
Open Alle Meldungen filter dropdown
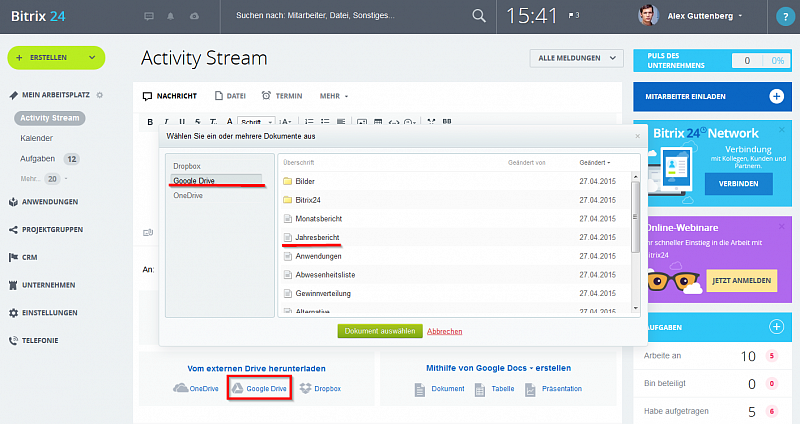click(577, 58)
